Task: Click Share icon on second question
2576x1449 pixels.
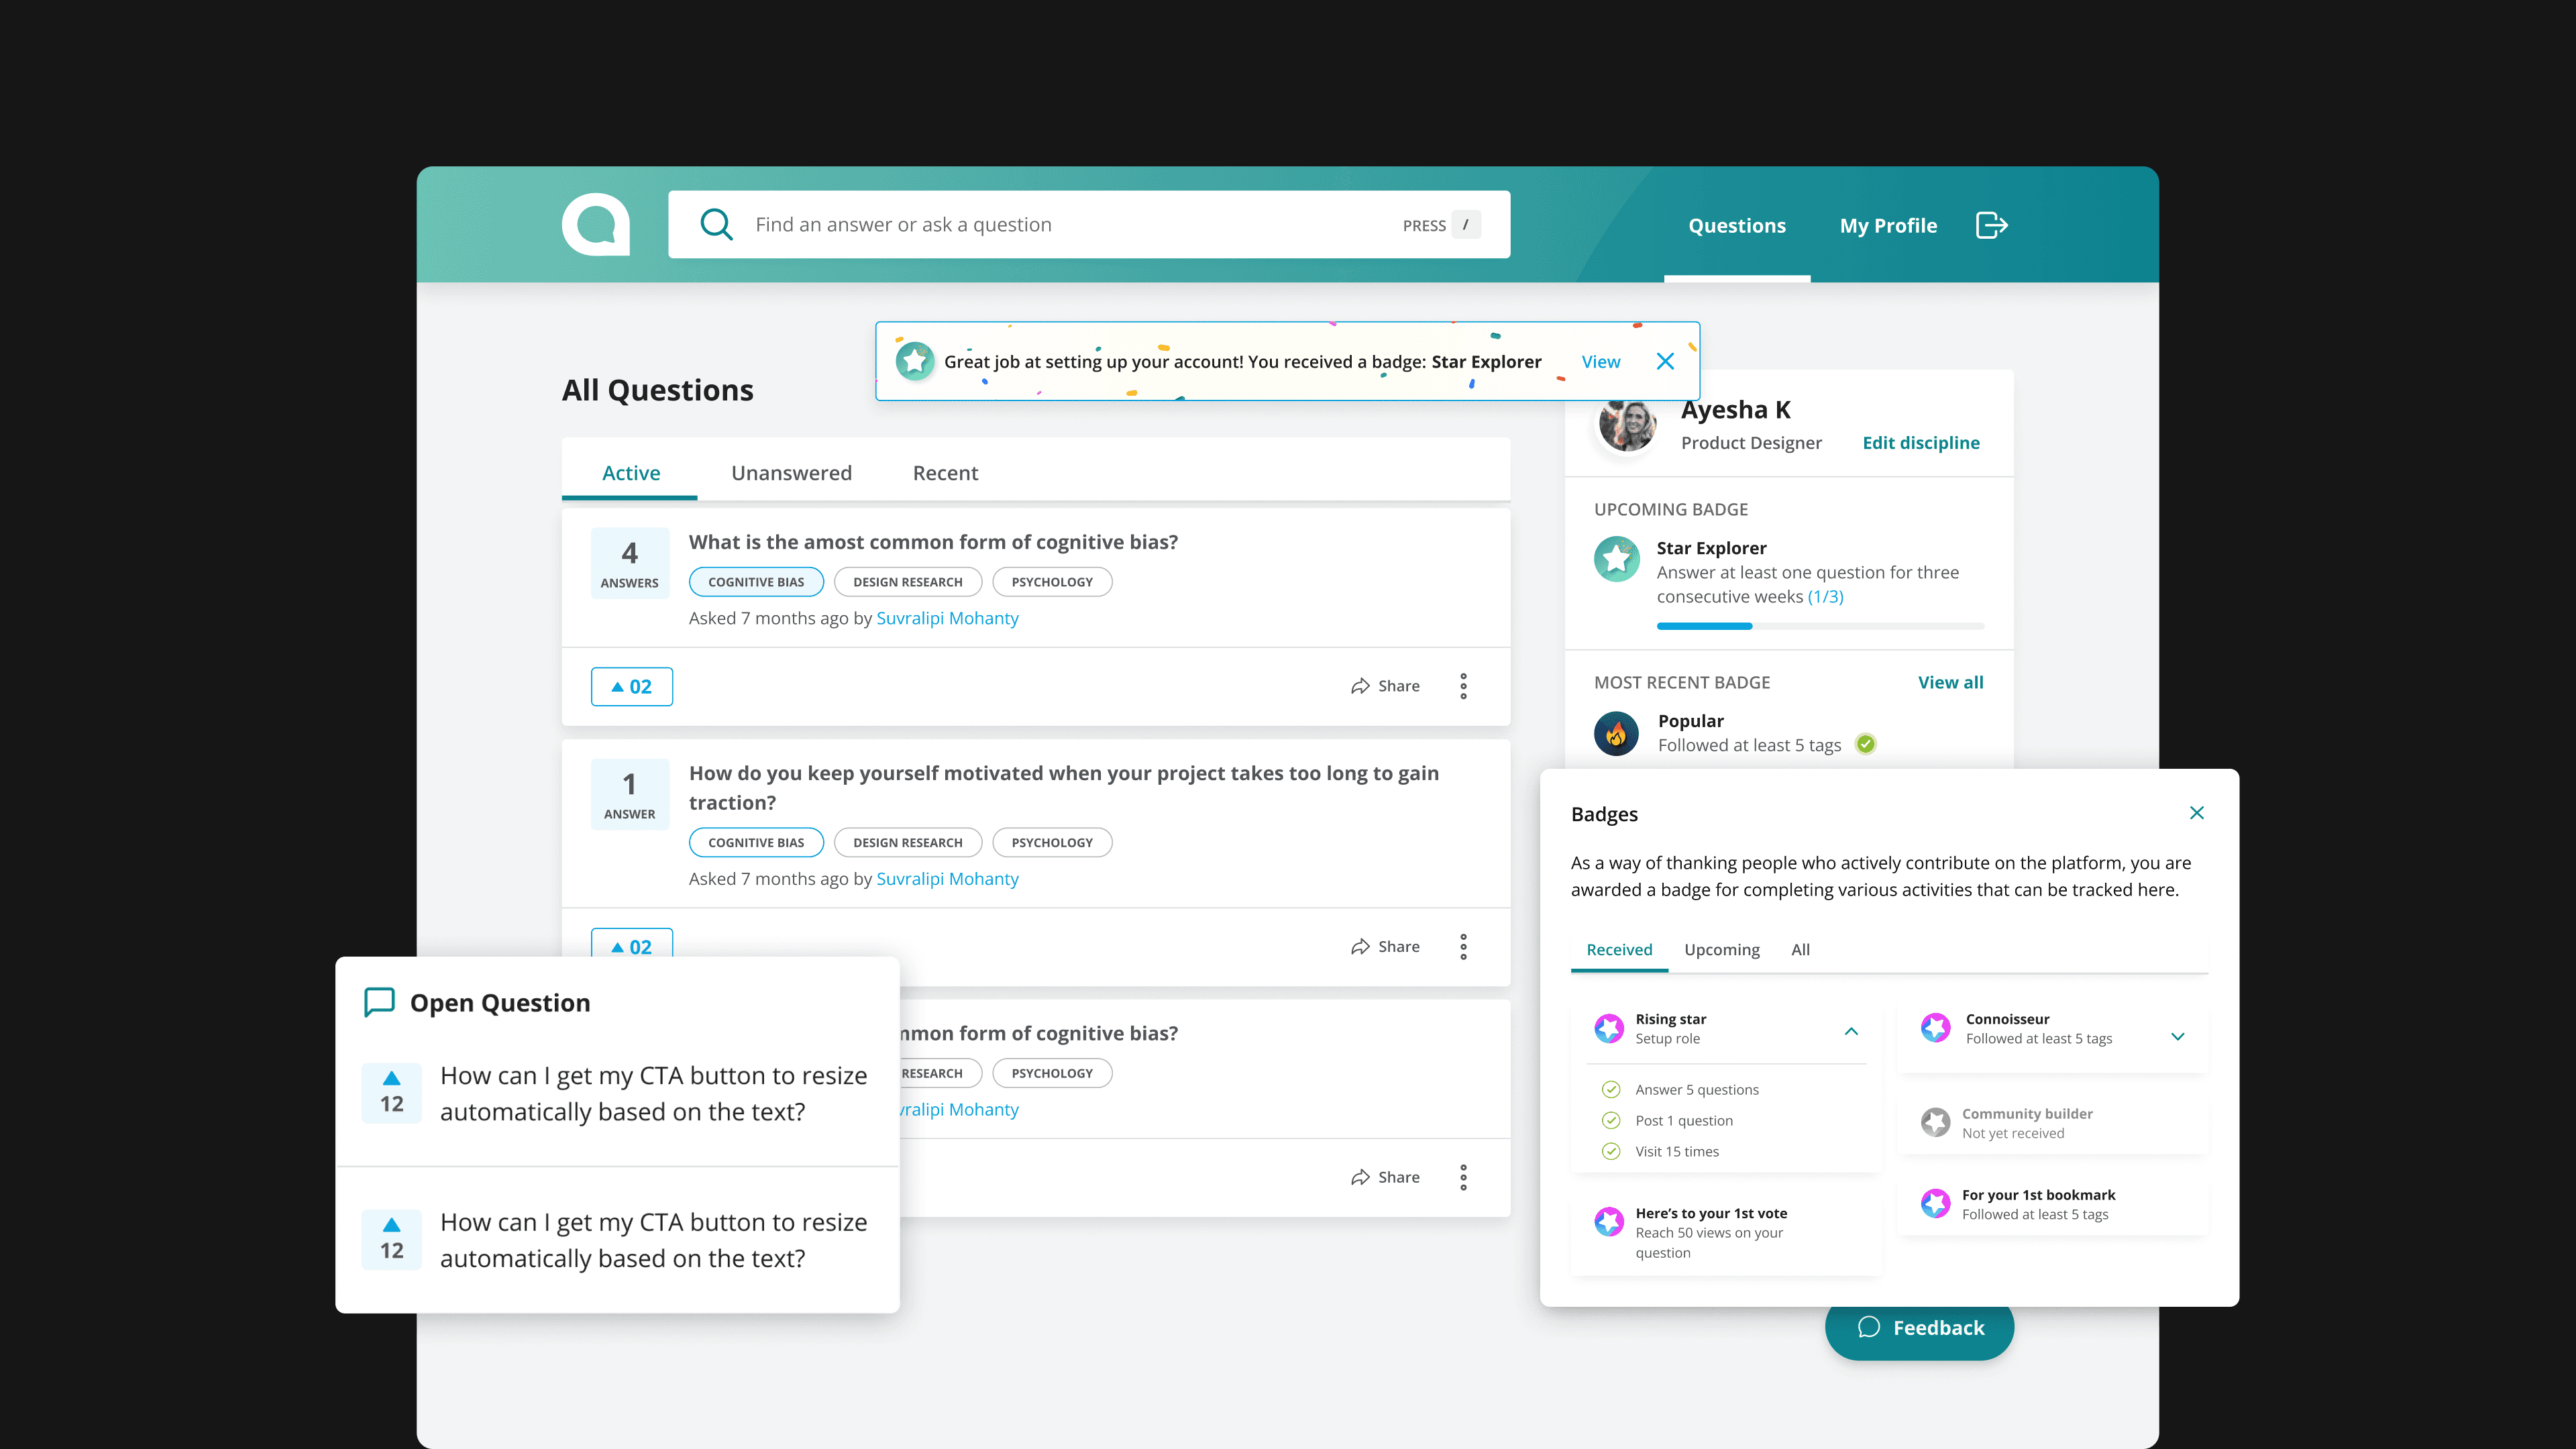Action: 1360,947
